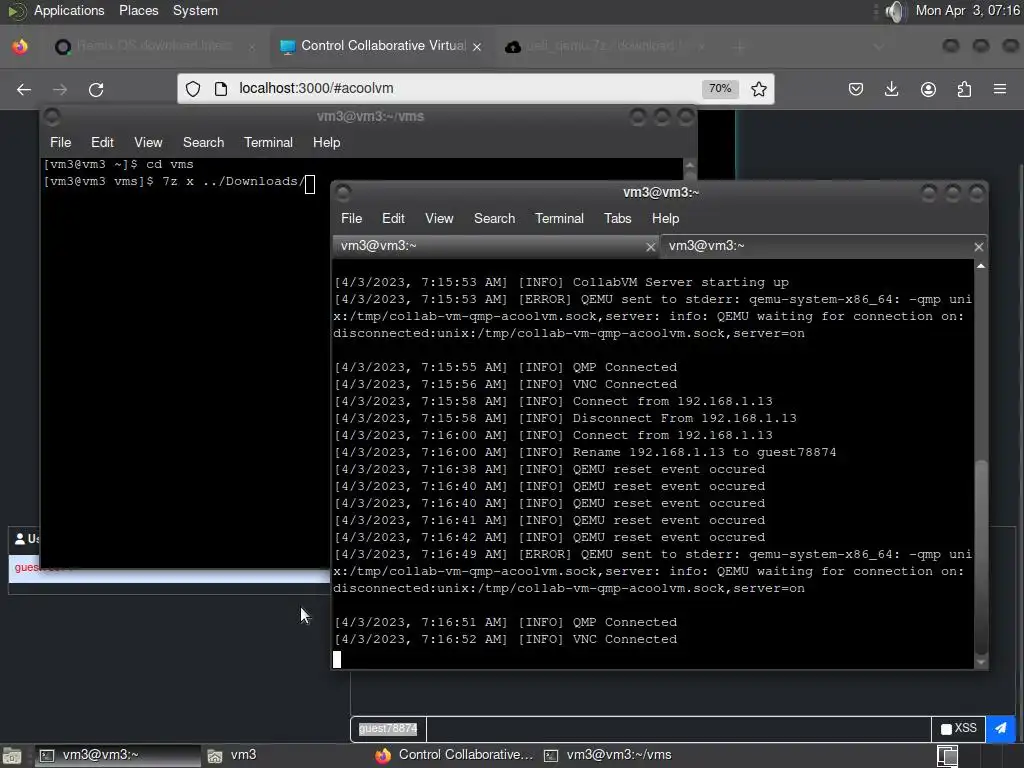
Task: Open Help menu in vms terminal window
Action: coord(327,142)
